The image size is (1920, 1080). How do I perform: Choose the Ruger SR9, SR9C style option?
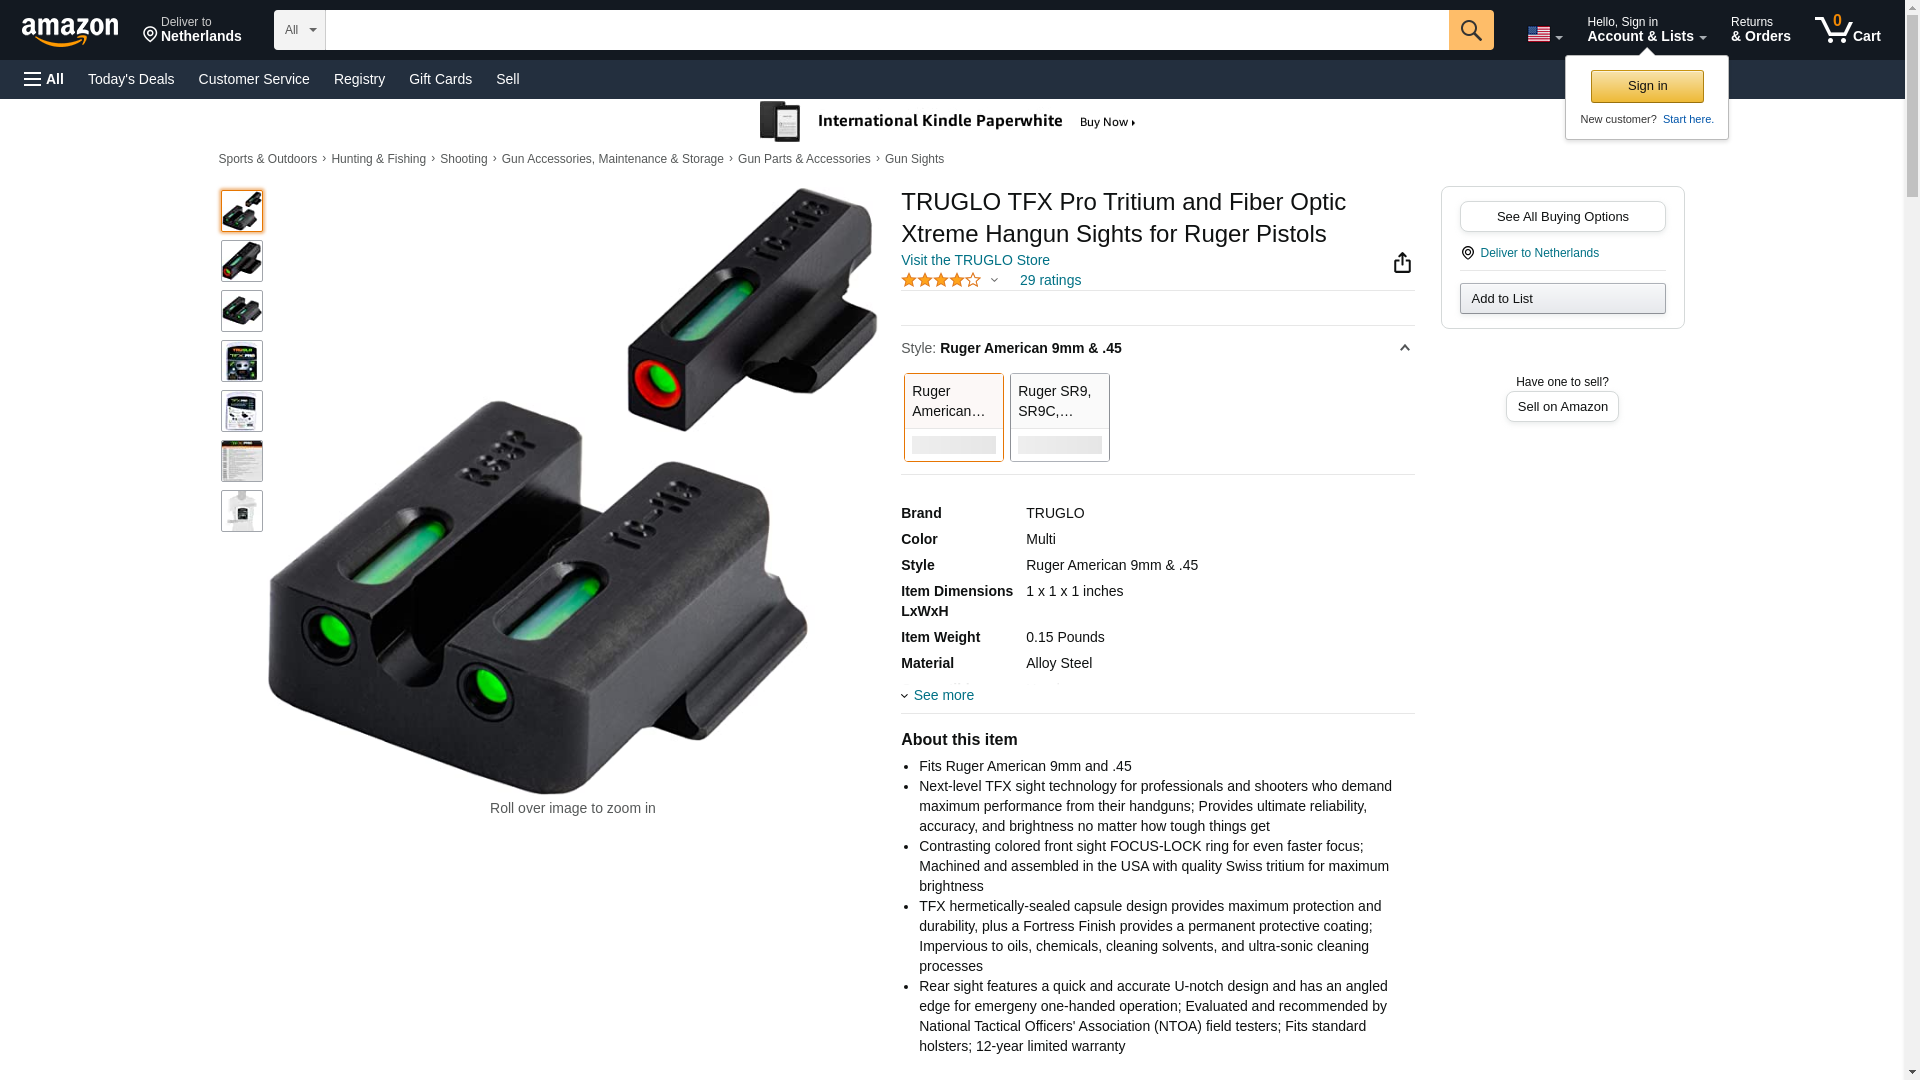tap(1060, 417)
